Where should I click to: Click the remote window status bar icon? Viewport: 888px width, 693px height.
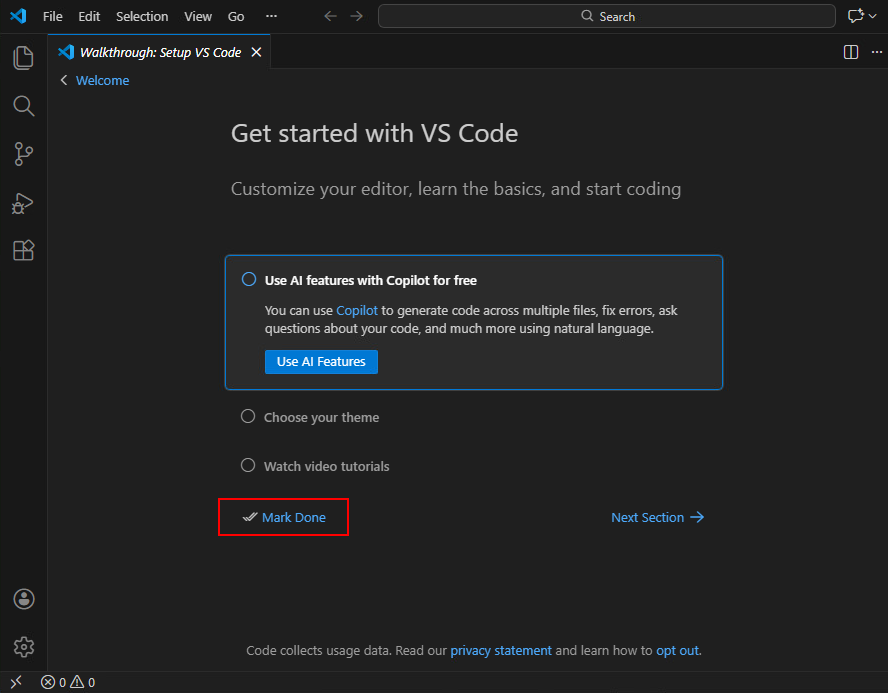pyautogui.click(x=16, y=682)
